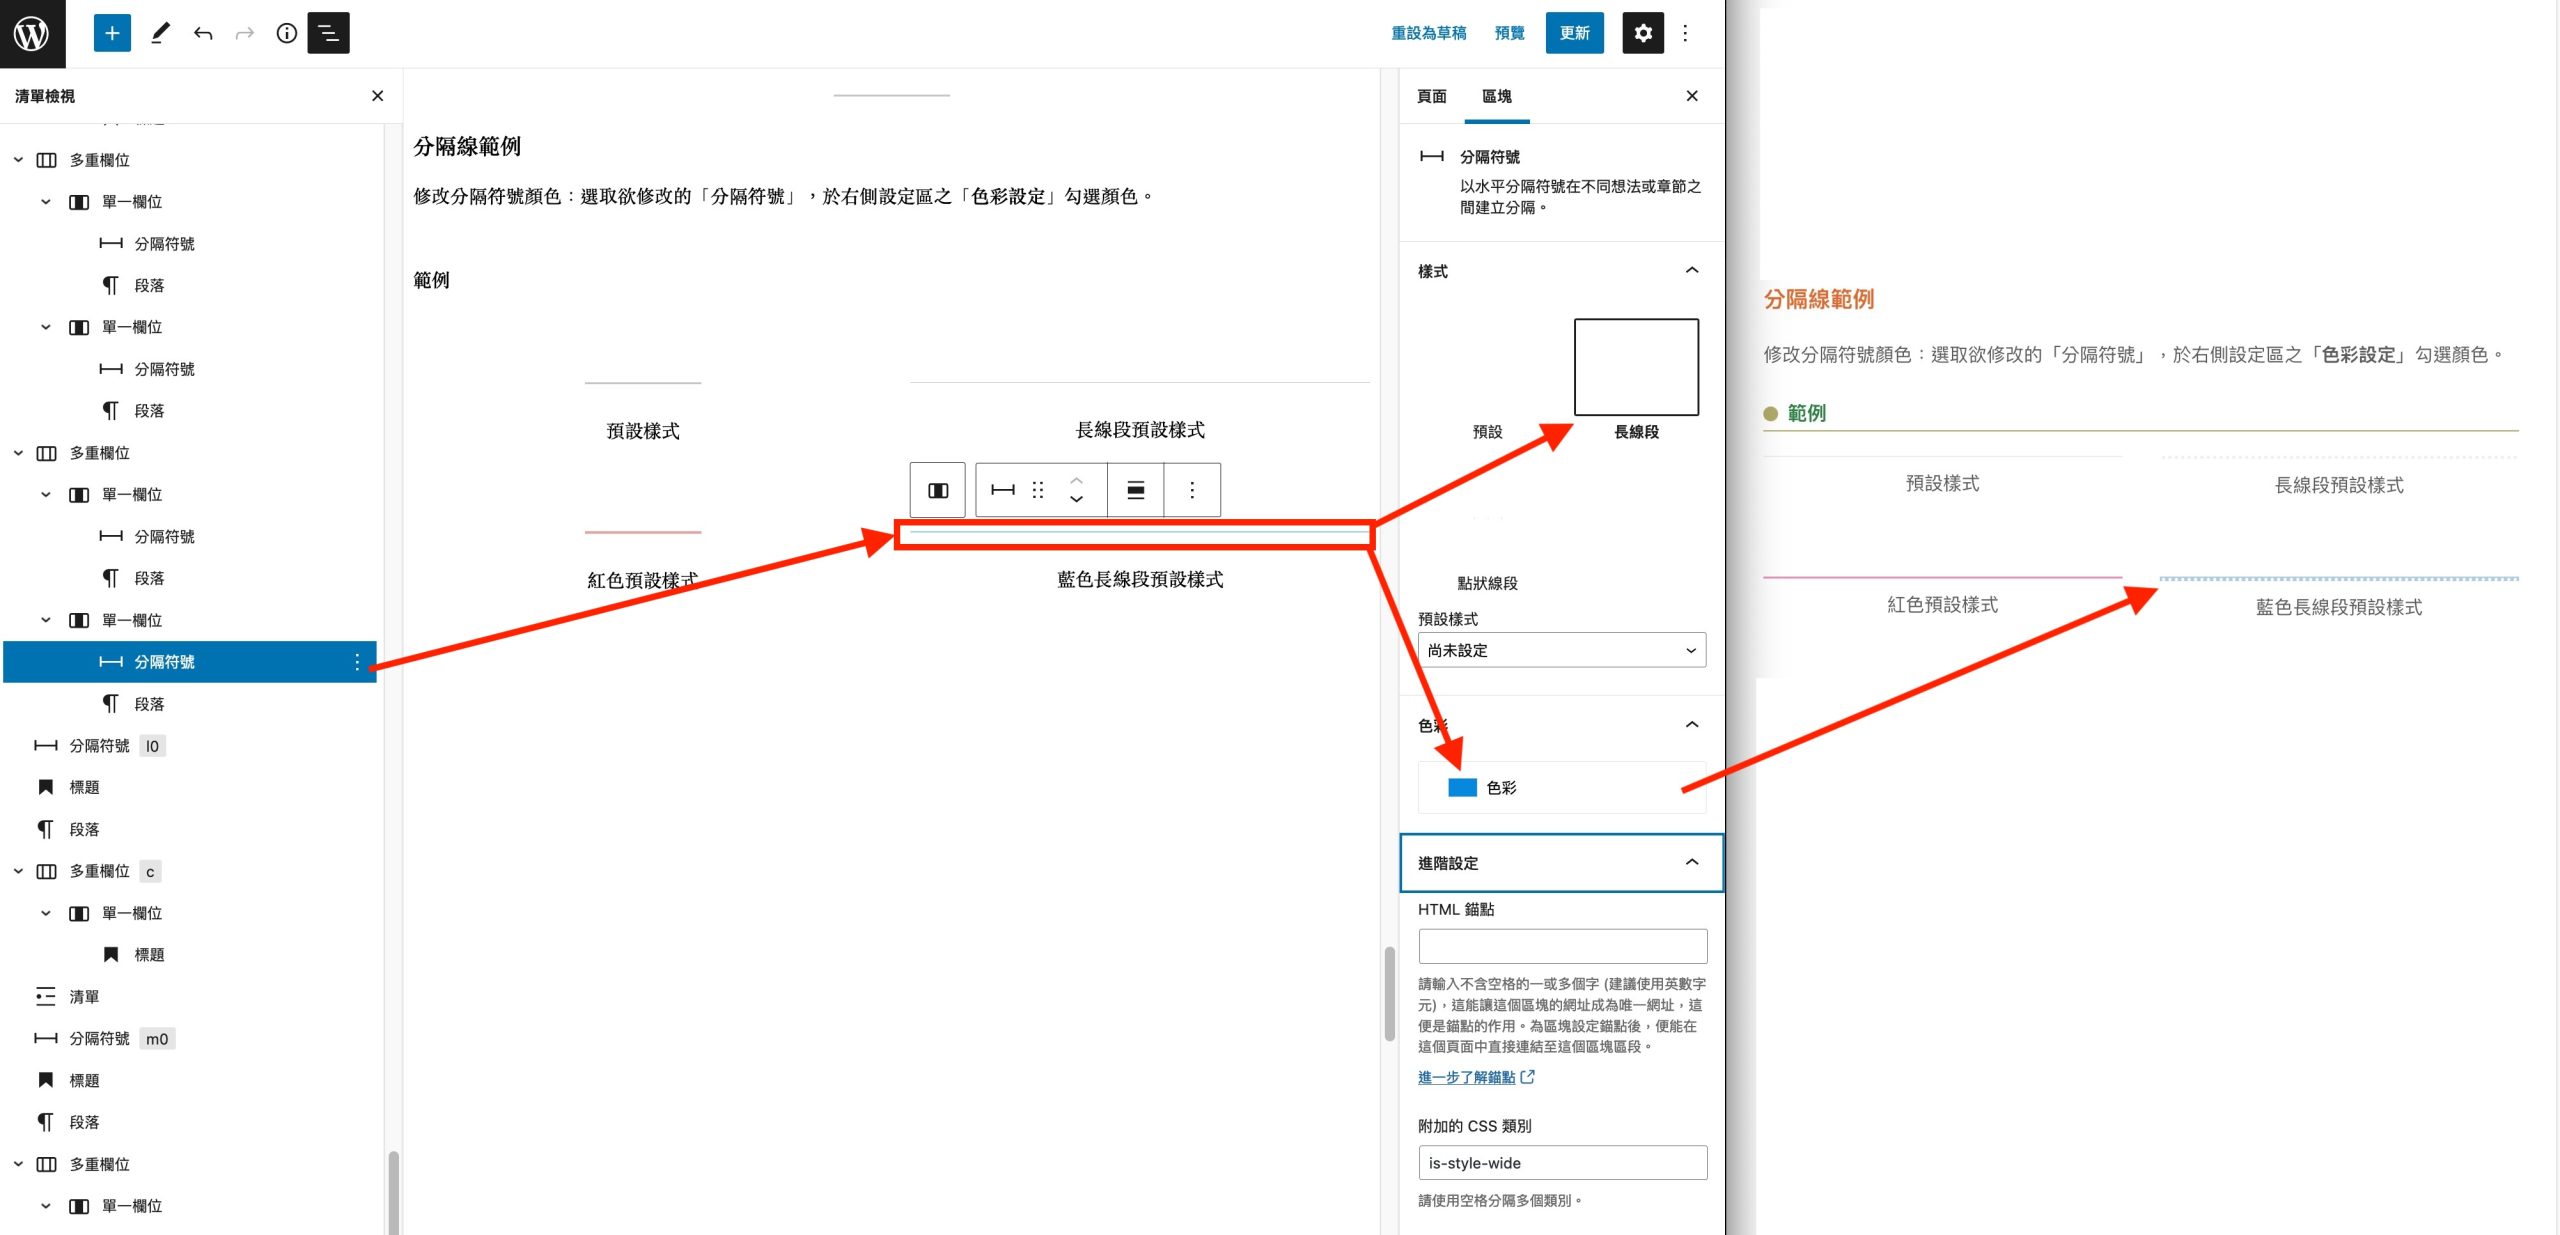Screen dimensions: 2560x1235
Task: Click the HTML 錨點 input field
Action: pyautogui.click(x=1562, y=946)
